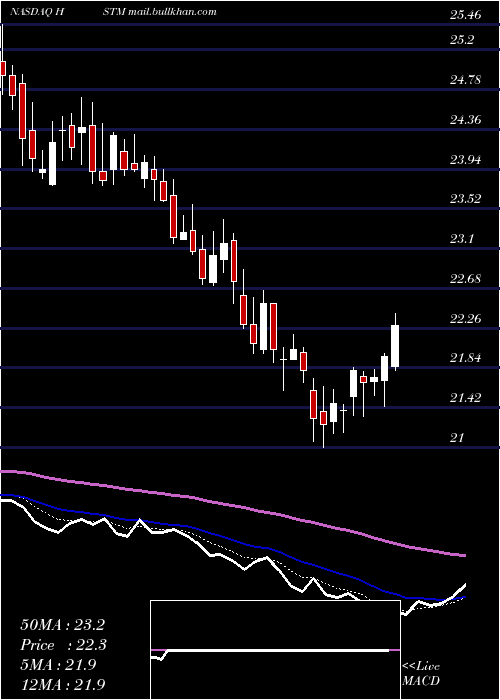Click the 21.84 price axis label

click(x=465, y=358)
